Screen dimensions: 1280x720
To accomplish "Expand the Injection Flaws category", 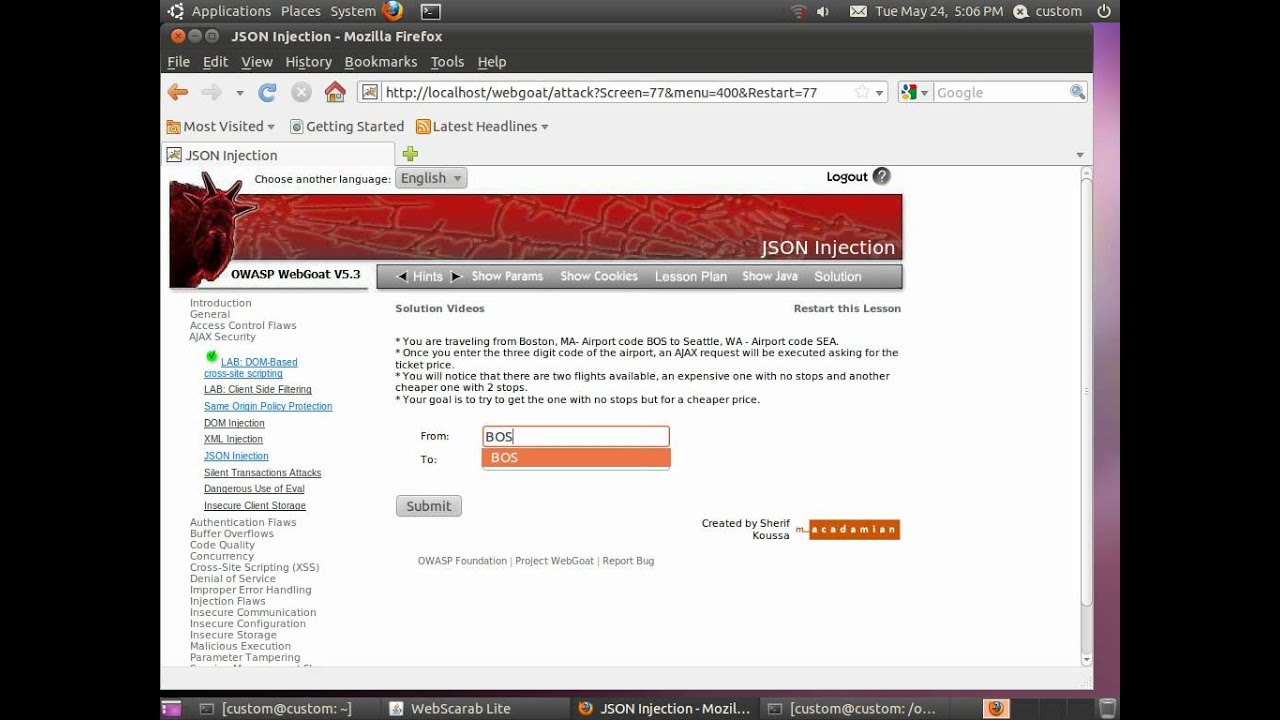I will click(228, 601).
